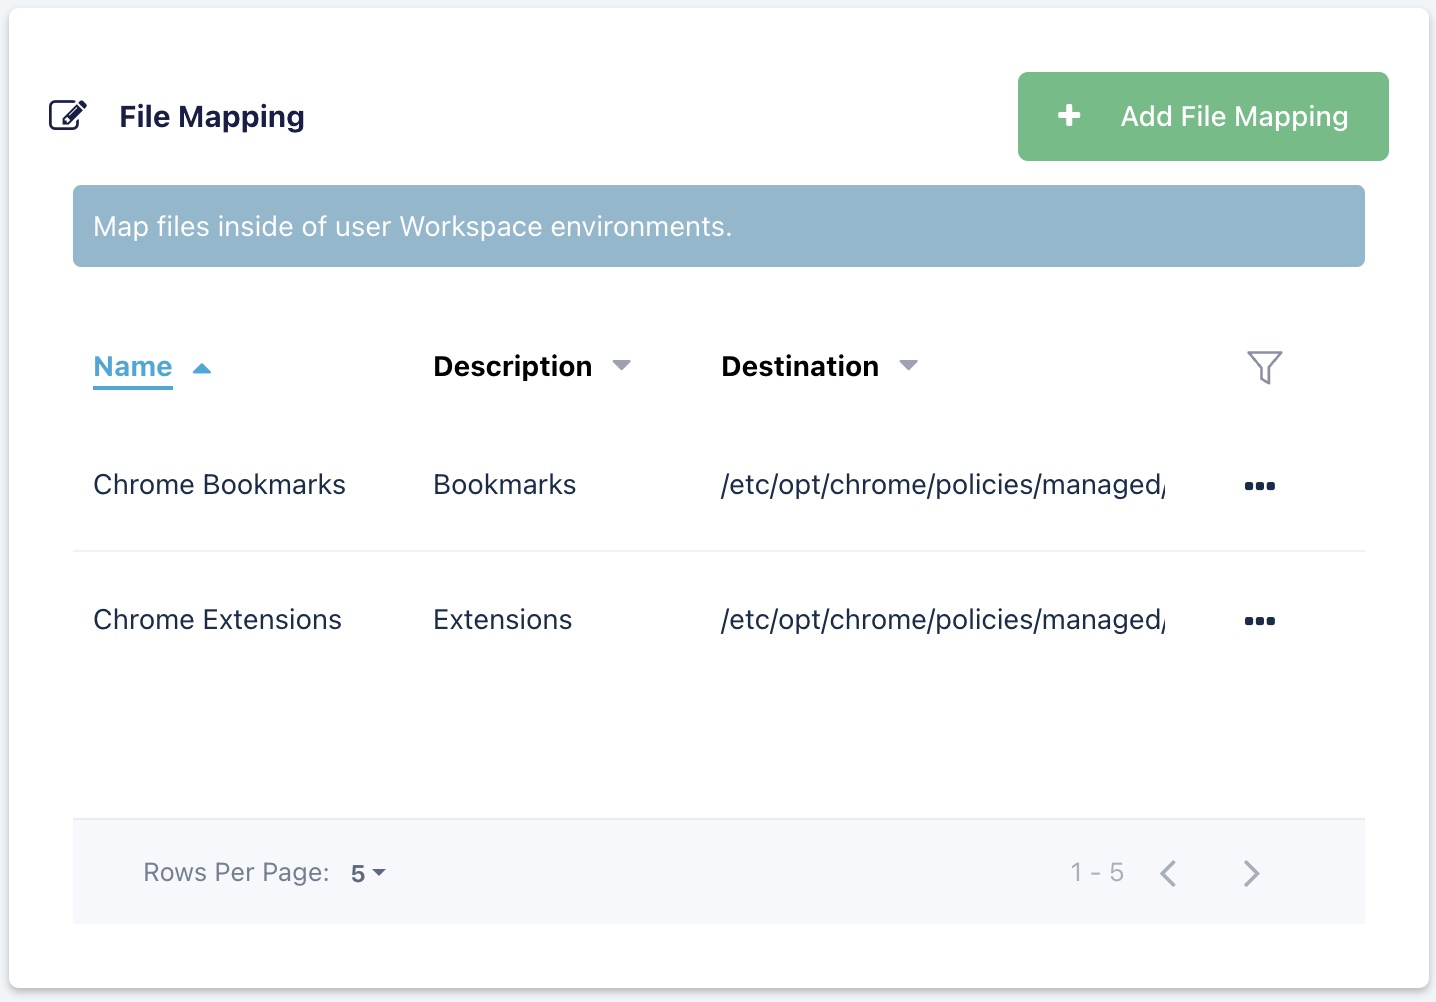The height and width of the screenshot is (1002, 1436).
Task: Sort by the Name column header
Action: click(133, 367)
